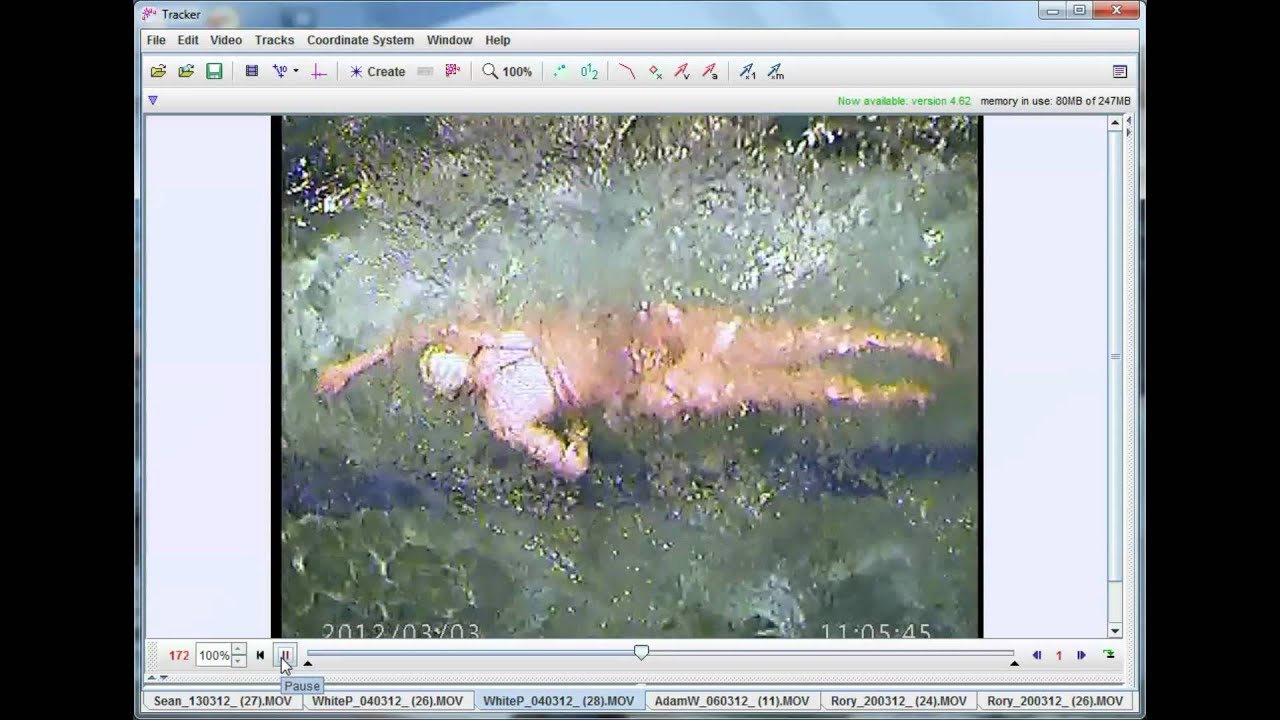The image size is (1280, 720).
Task: Toggle acceleration vectors icon
Action: tap(709, 71)
